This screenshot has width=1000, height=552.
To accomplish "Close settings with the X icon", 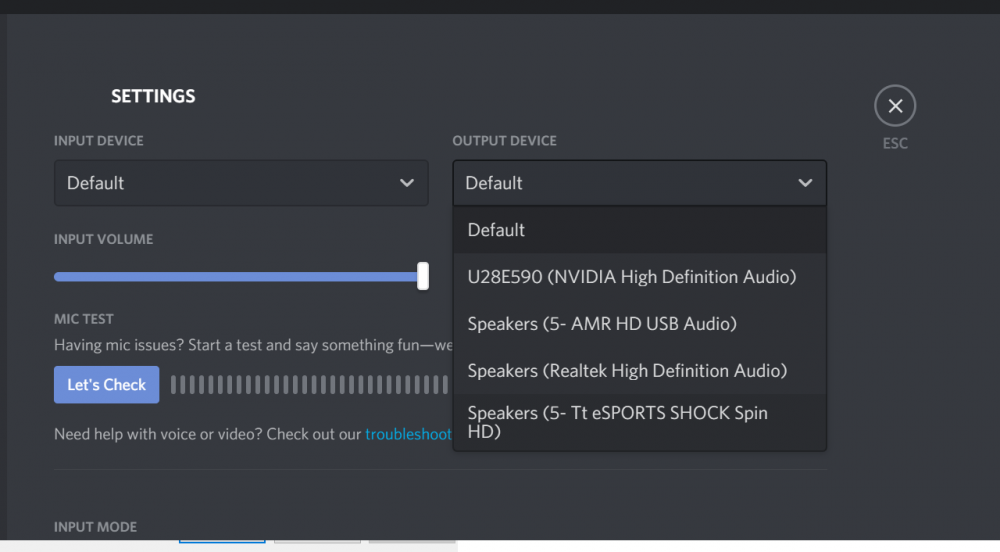I will [895, 106].
